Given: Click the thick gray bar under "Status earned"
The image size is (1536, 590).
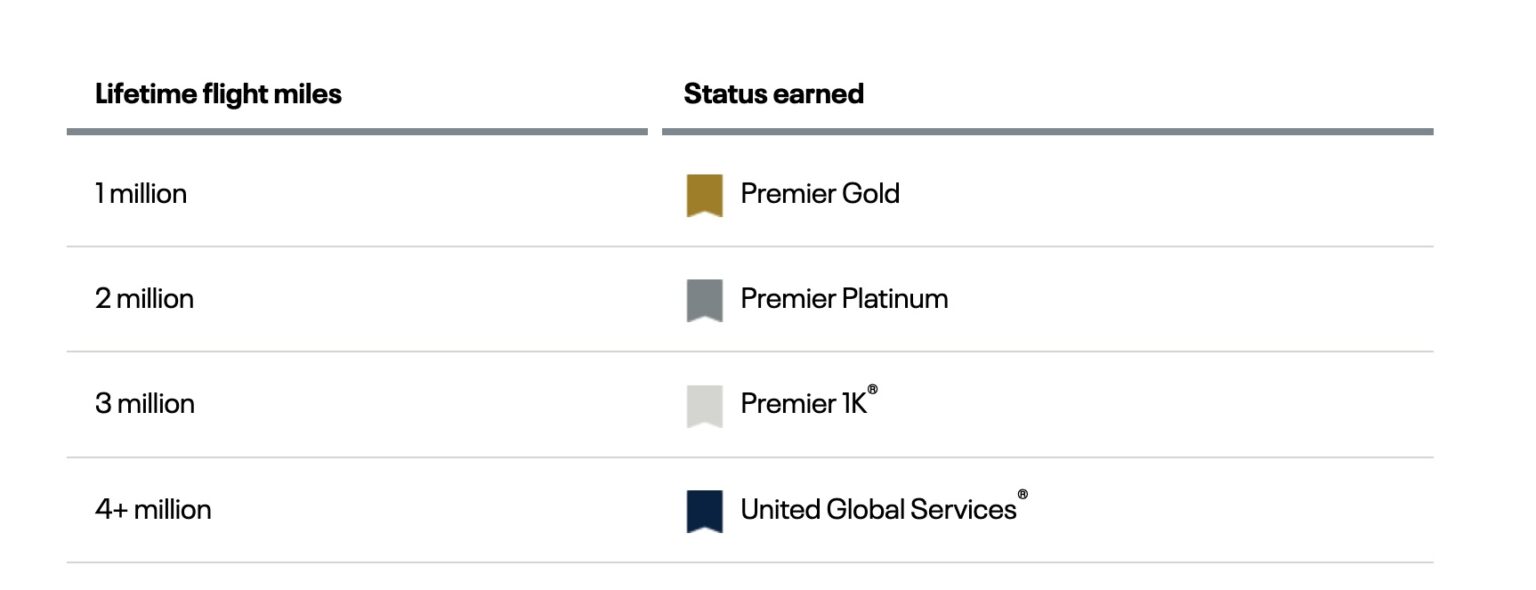Looking at the screenshot, I should tap(1047, 131).
